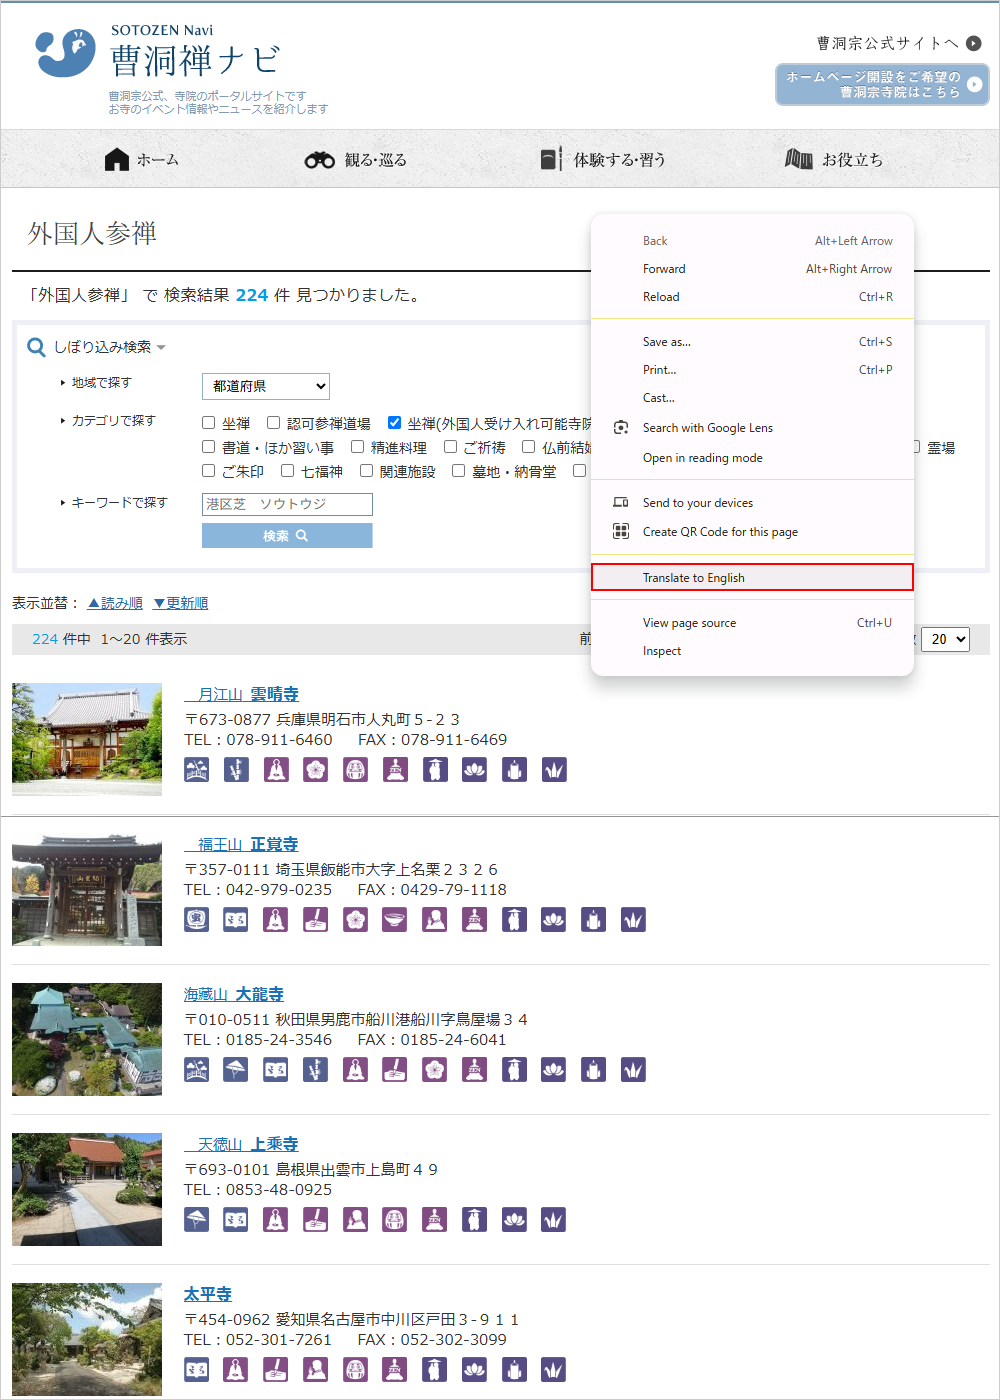The height and width of the screenshot is (1400, 1000).
Task: Click the map icon beside お役立ち
Action: pyautogui.click(x=798, y=159)
